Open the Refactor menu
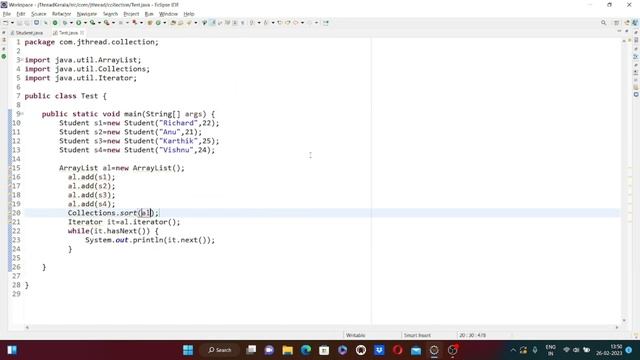 62,14
